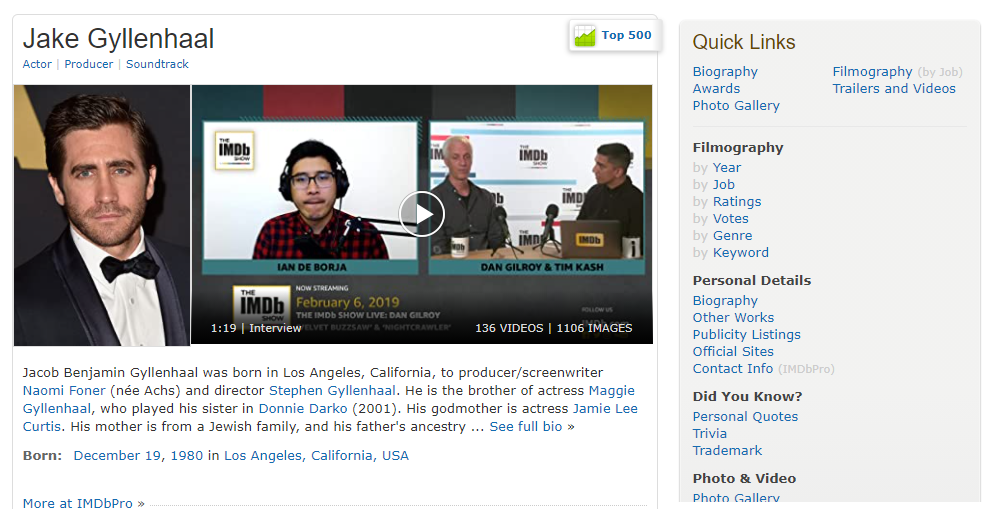Expand with See full bio
This screenshot has height=509, width=985.
pyautogui.click(x=526, y=427)
